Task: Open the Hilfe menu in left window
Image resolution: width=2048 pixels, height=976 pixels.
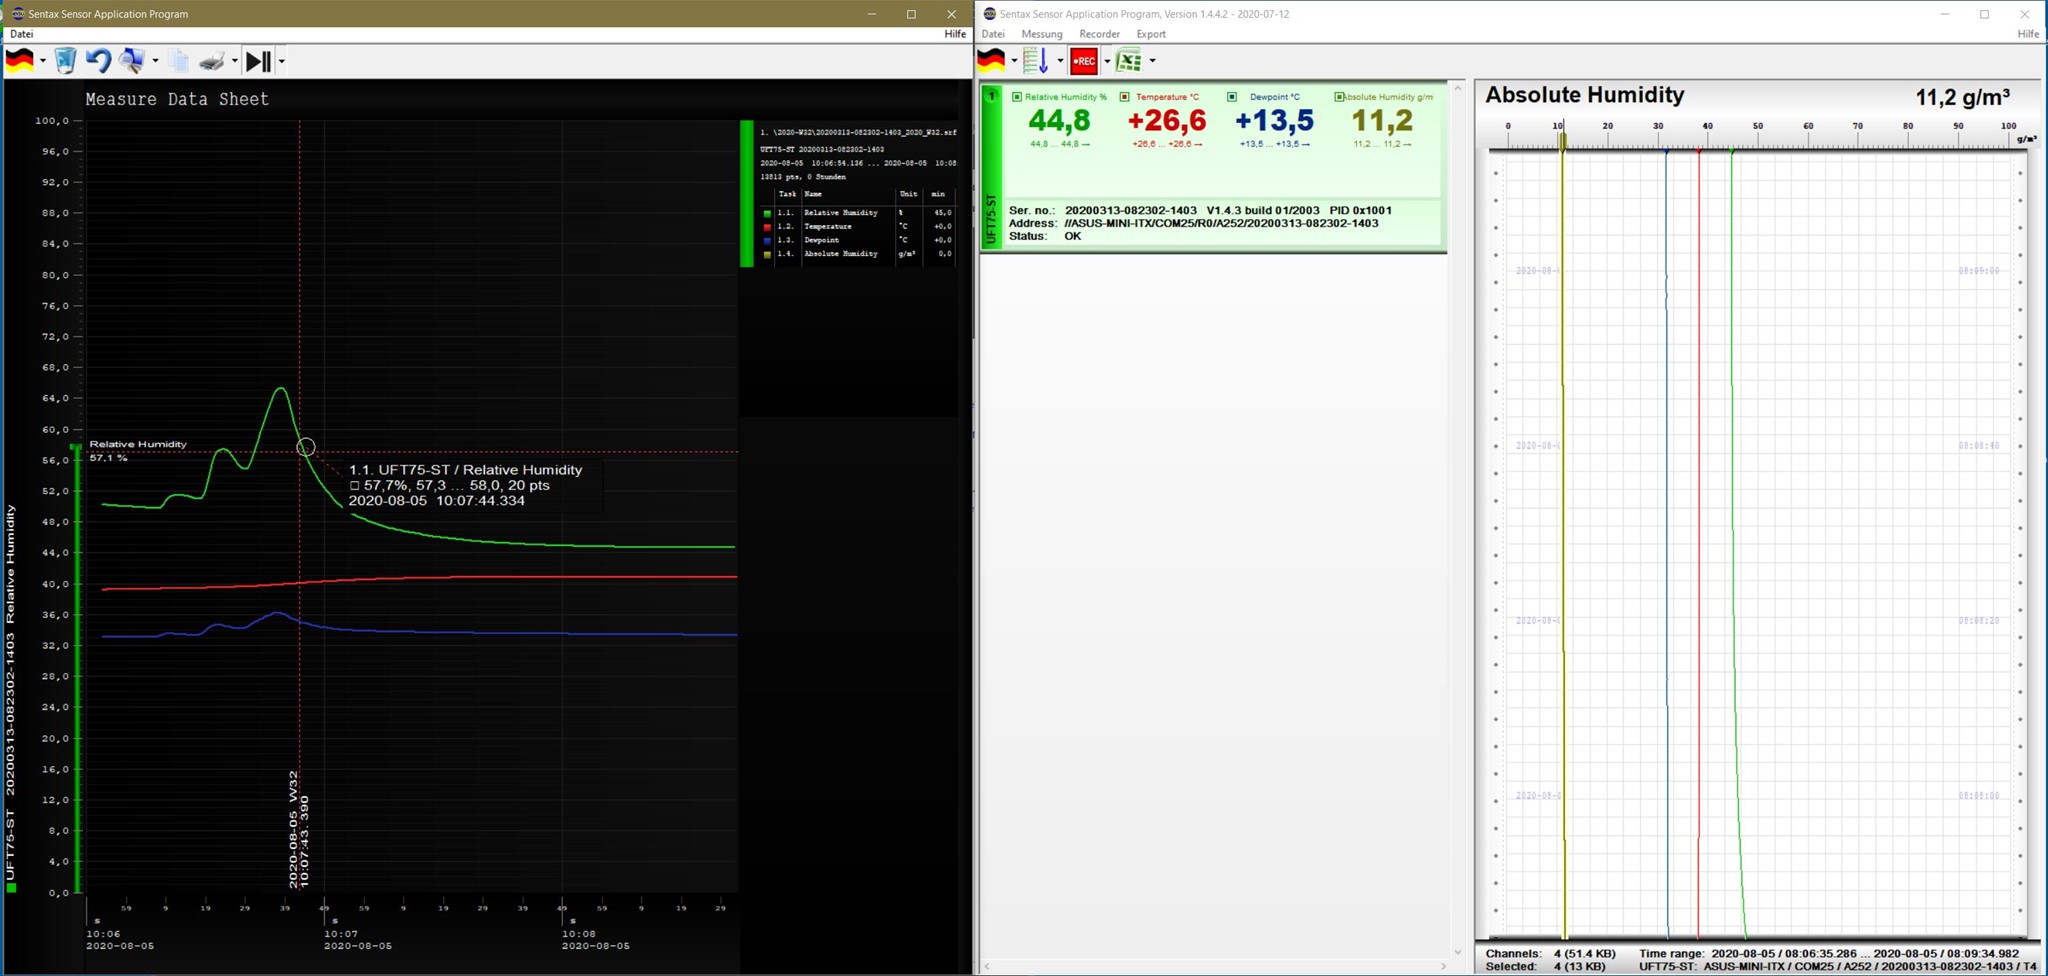Action: click(x=955, y=34)
